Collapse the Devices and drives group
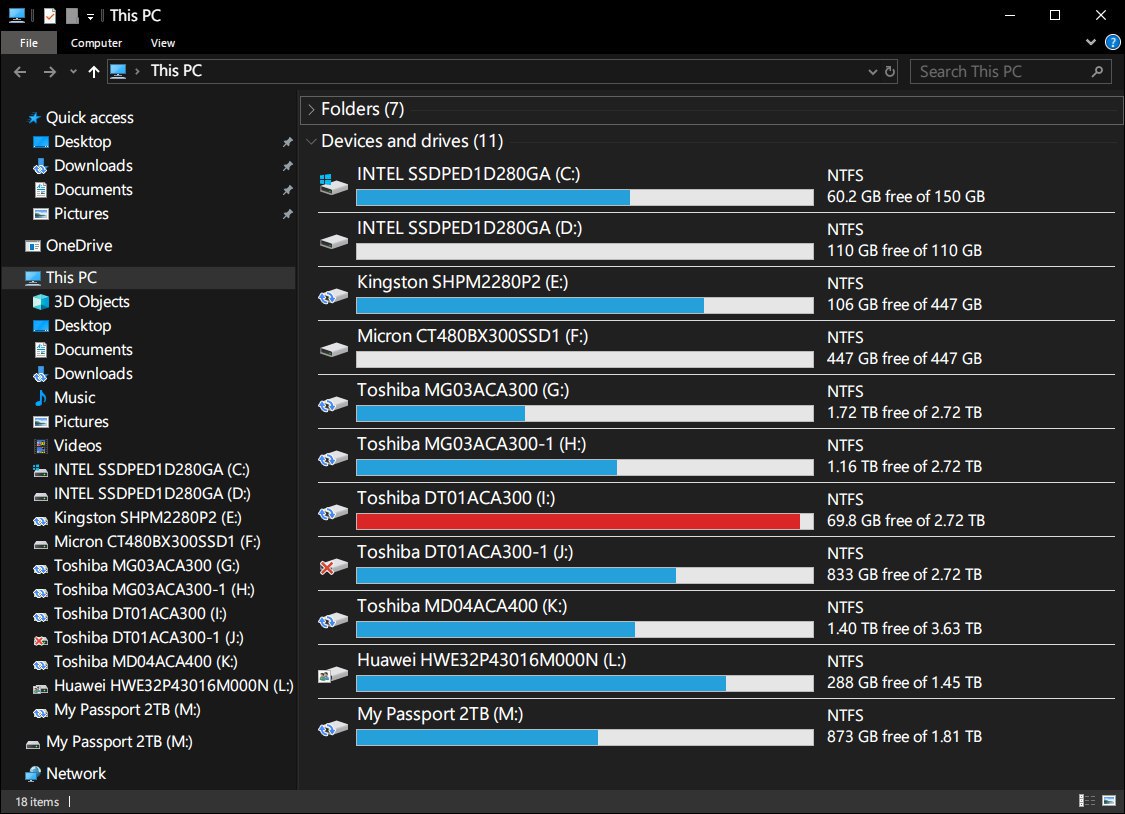Viewport: 1125px width, 814px height. 311,141
